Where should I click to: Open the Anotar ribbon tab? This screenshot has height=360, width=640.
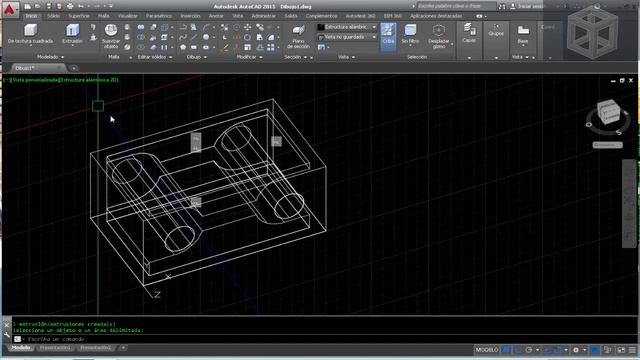click(216, 16)
